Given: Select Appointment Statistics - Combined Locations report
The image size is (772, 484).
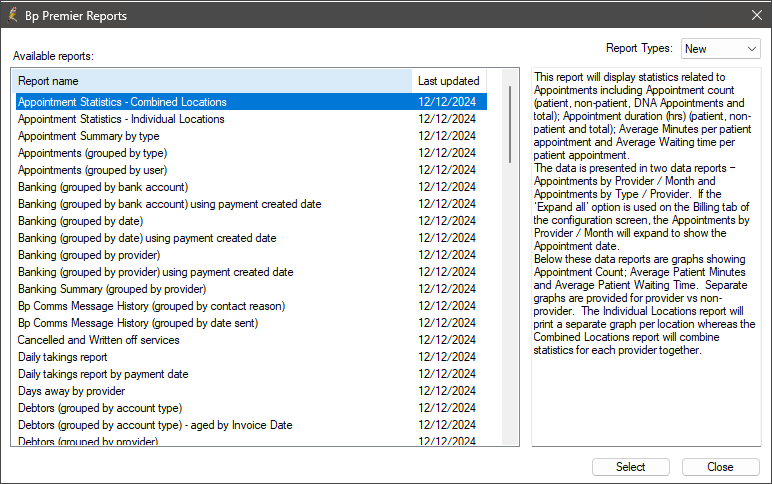Looking at the screenshot, I should tap(251, 102).
